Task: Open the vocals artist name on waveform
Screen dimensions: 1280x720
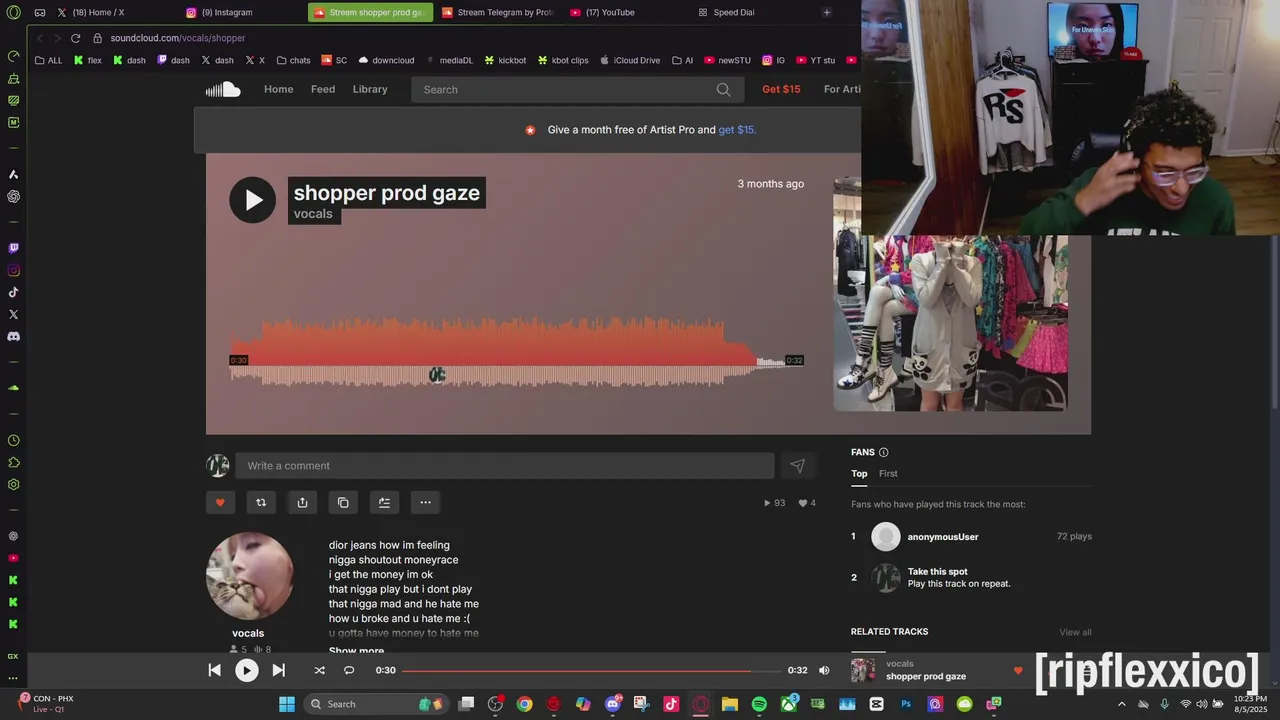Action: [313, 214]
